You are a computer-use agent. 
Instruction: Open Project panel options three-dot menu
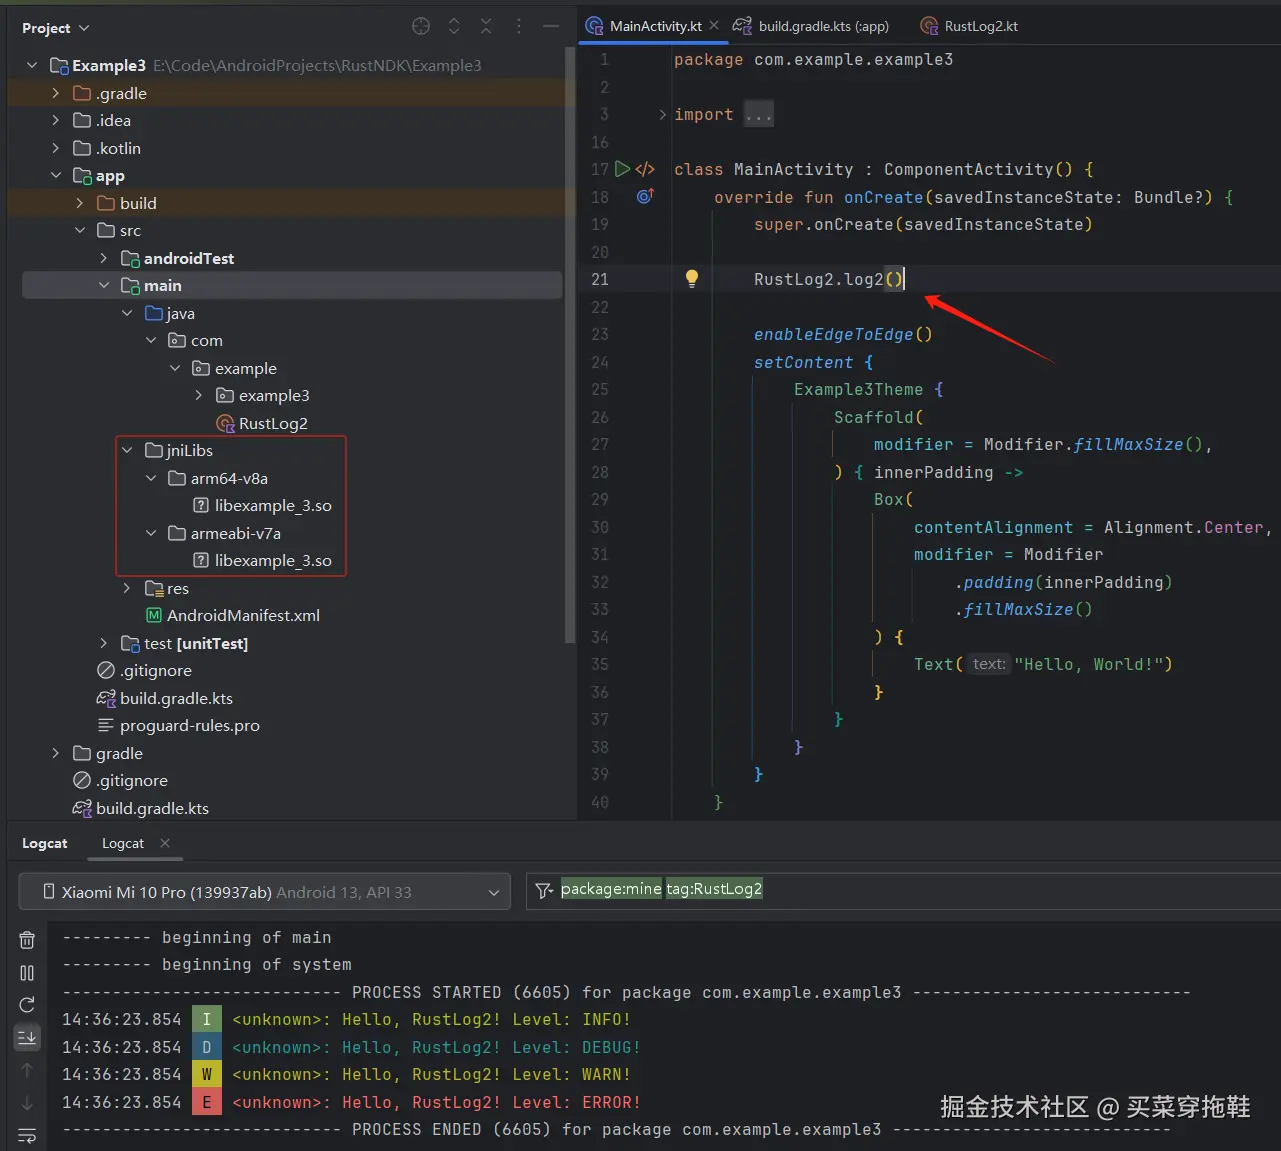coord(518,27)
